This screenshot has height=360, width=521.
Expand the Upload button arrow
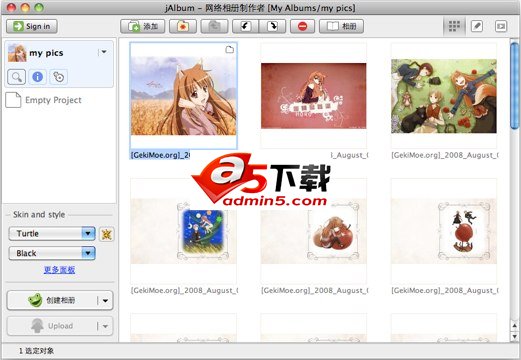tap(105, 326)
